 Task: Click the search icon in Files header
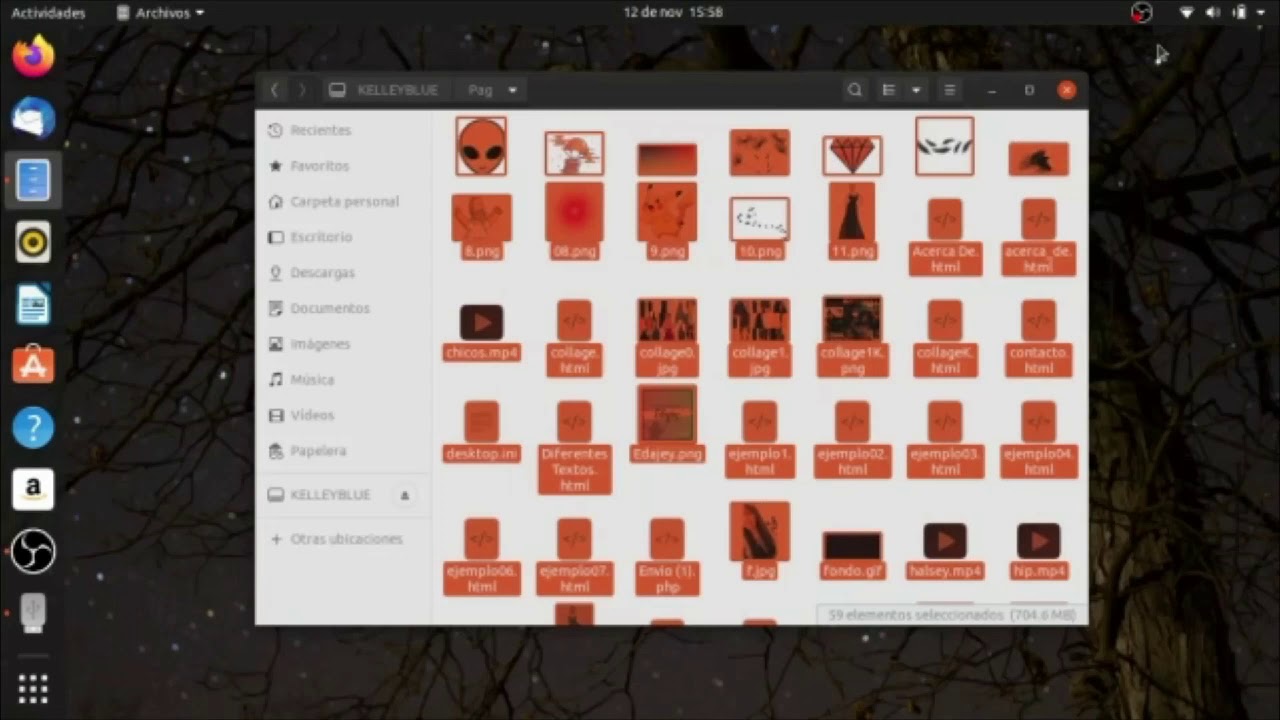854,90
